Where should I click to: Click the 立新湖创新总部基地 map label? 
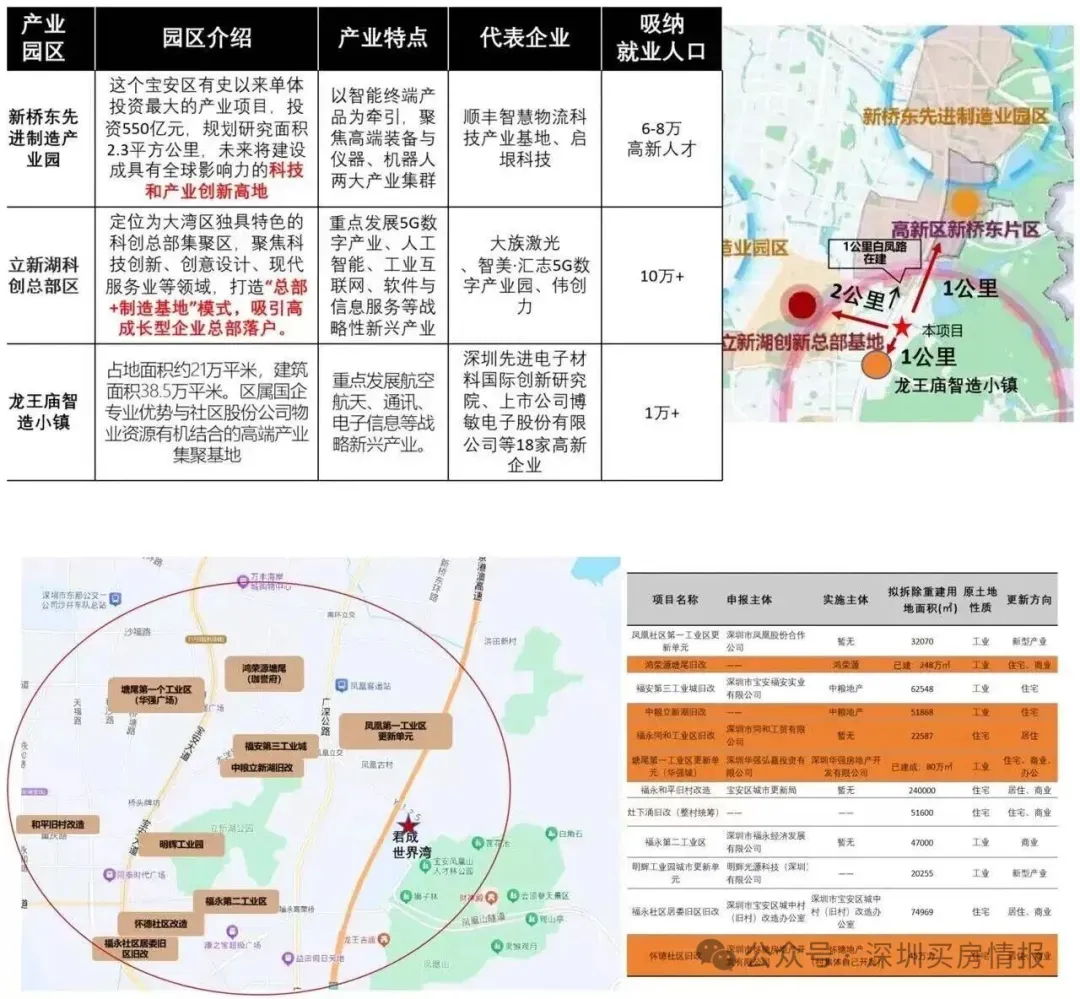[x=803, y=342]
